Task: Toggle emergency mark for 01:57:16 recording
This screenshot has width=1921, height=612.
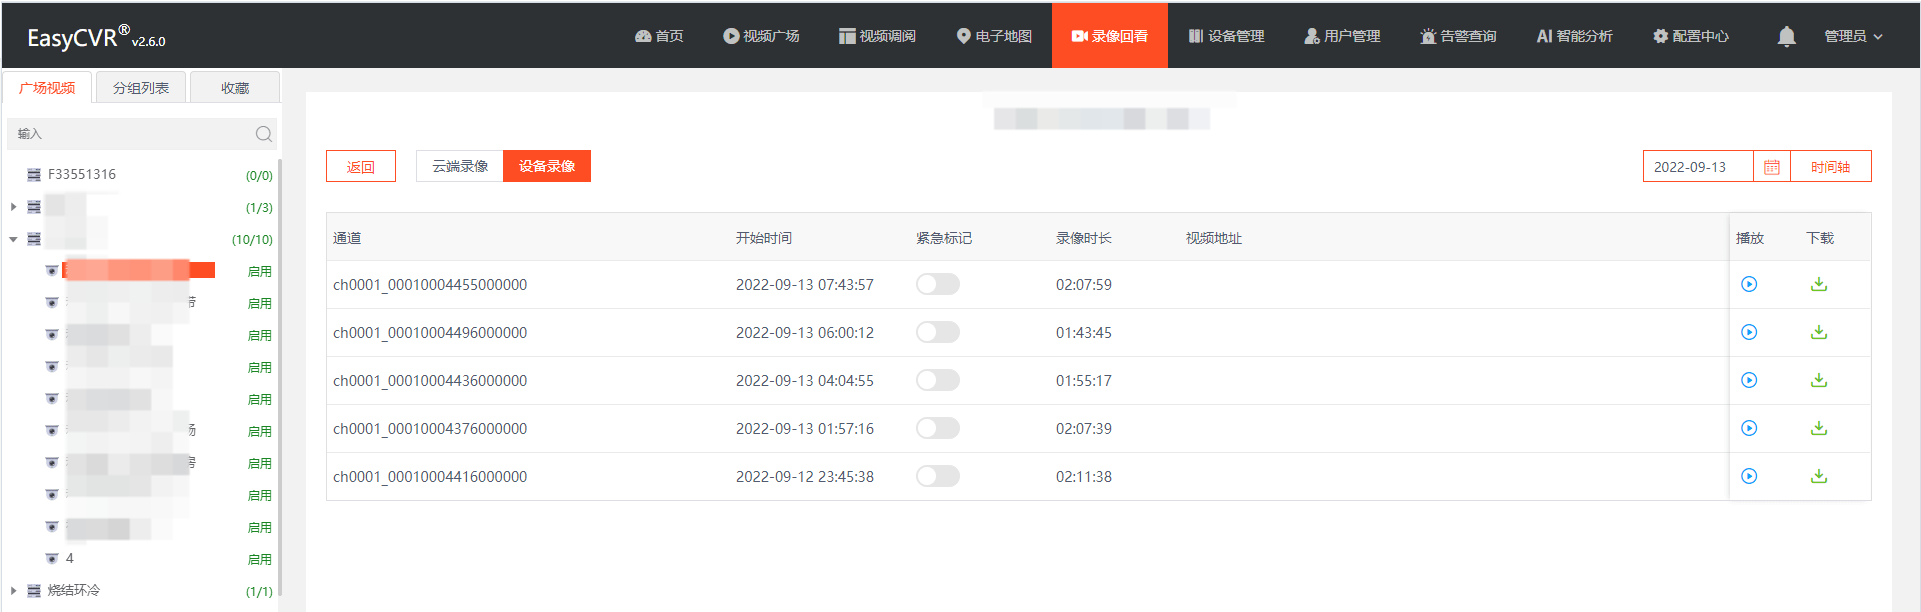Action: [938, 428]
